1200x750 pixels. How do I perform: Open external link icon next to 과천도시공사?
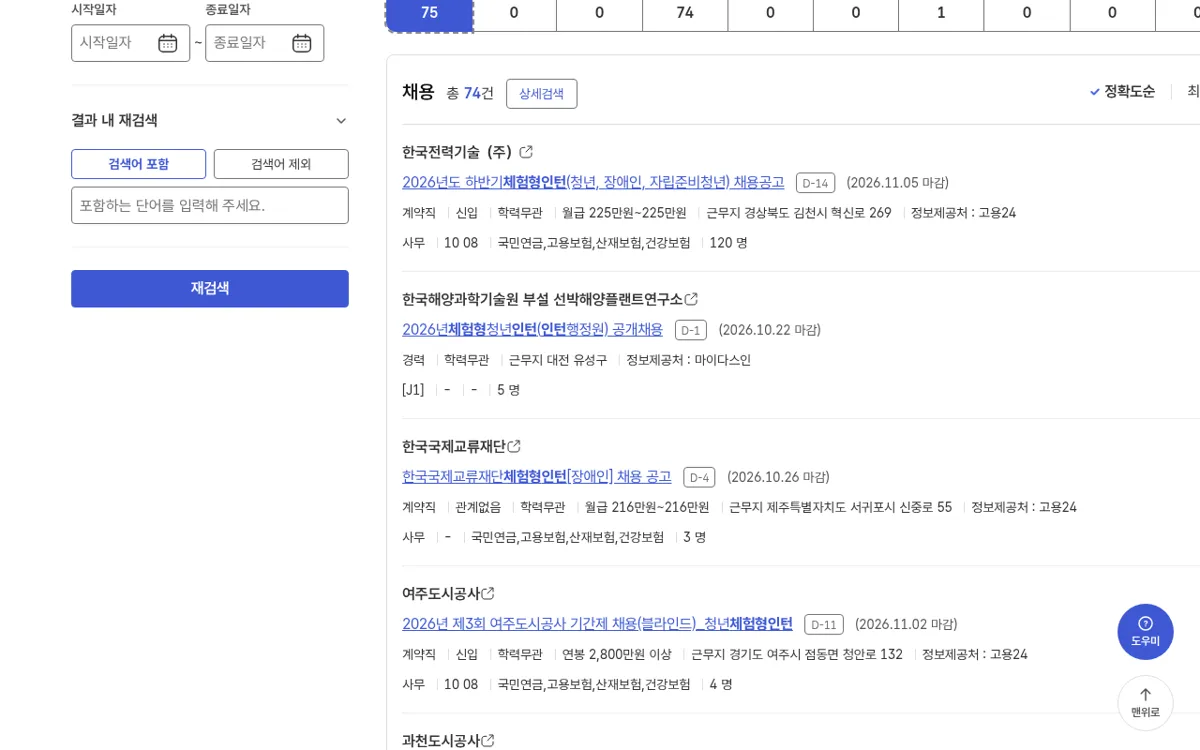pyautogui.click(x=488, y=740)
